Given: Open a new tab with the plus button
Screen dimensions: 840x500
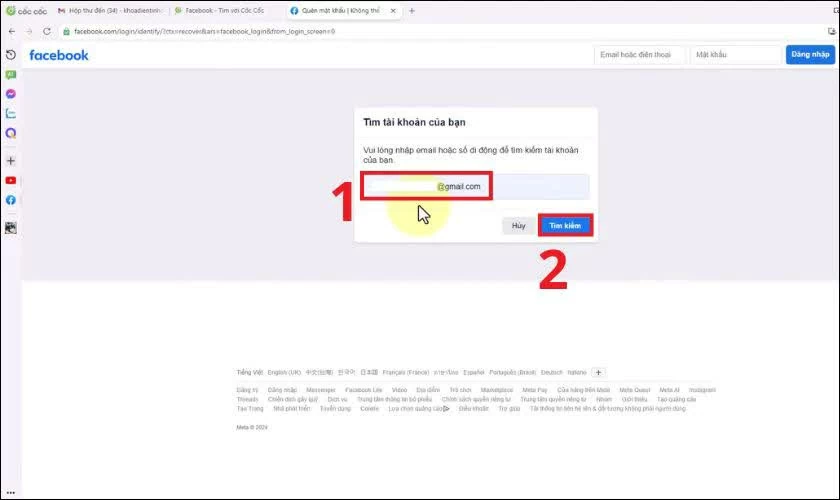Looking at the screenshot, I should (412, 10).
